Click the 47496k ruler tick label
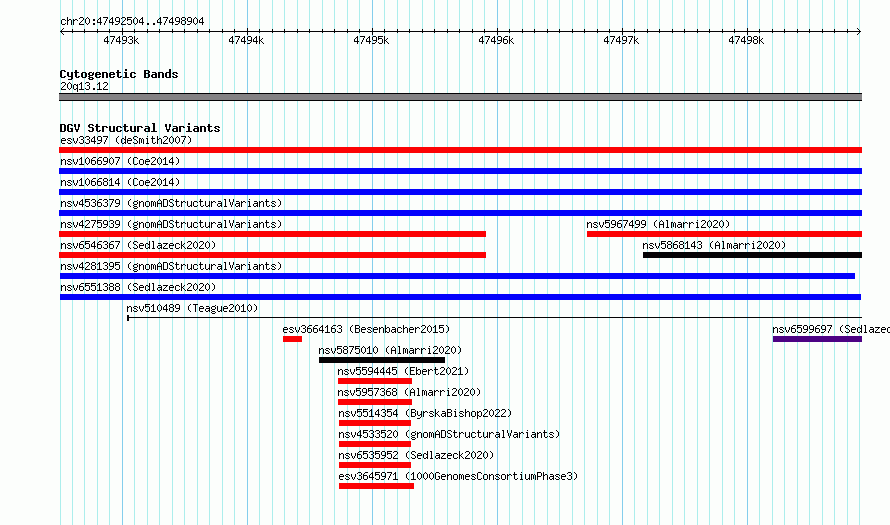The image size is (890, 525). coord(496,40)
